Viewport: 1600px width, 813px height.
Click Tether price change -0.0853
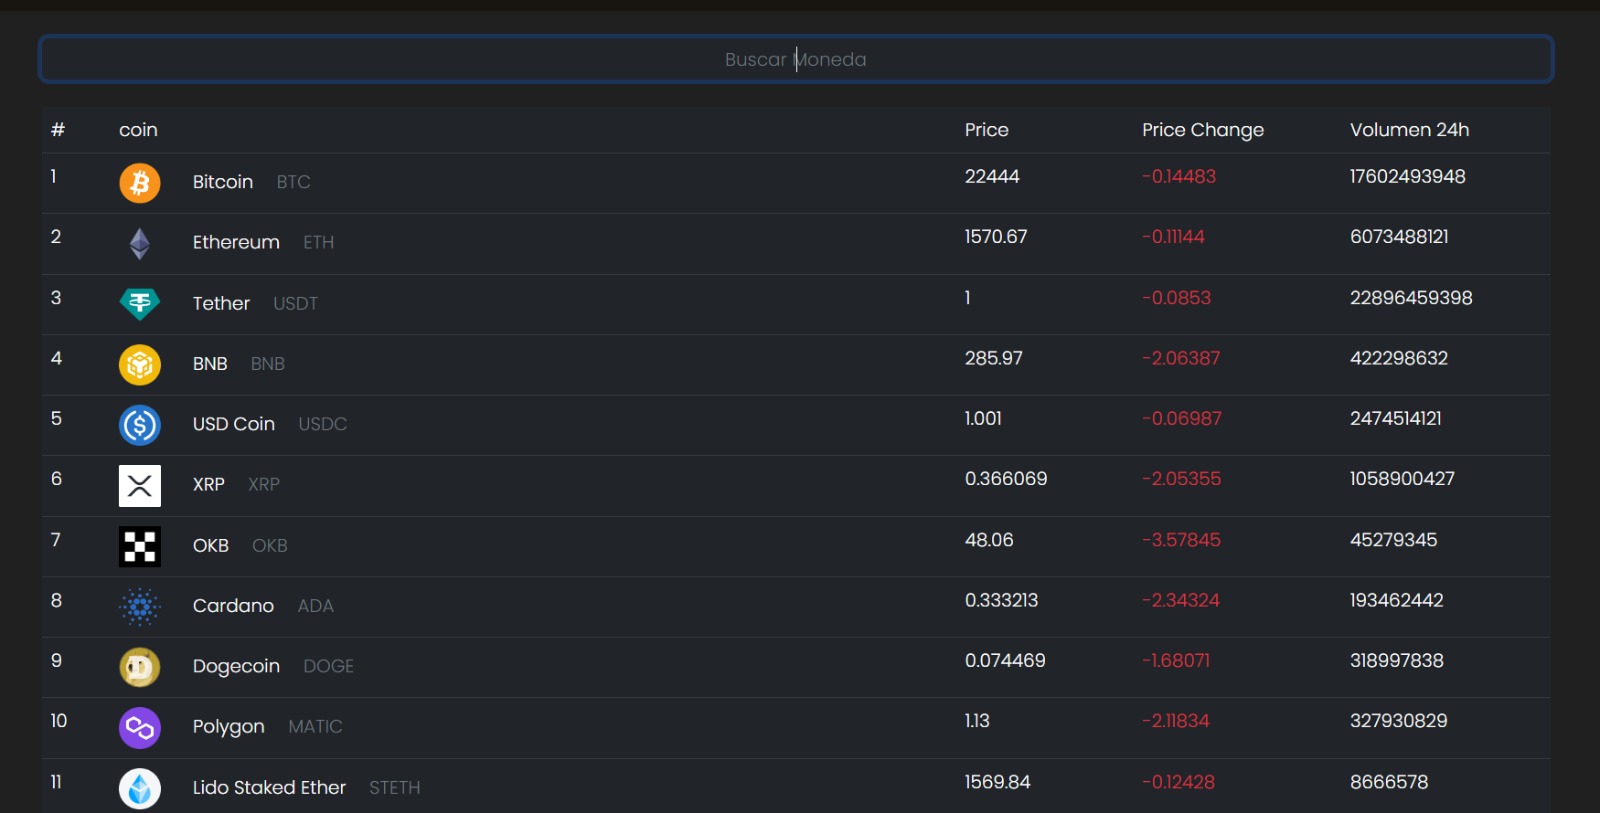point(1176,298)
